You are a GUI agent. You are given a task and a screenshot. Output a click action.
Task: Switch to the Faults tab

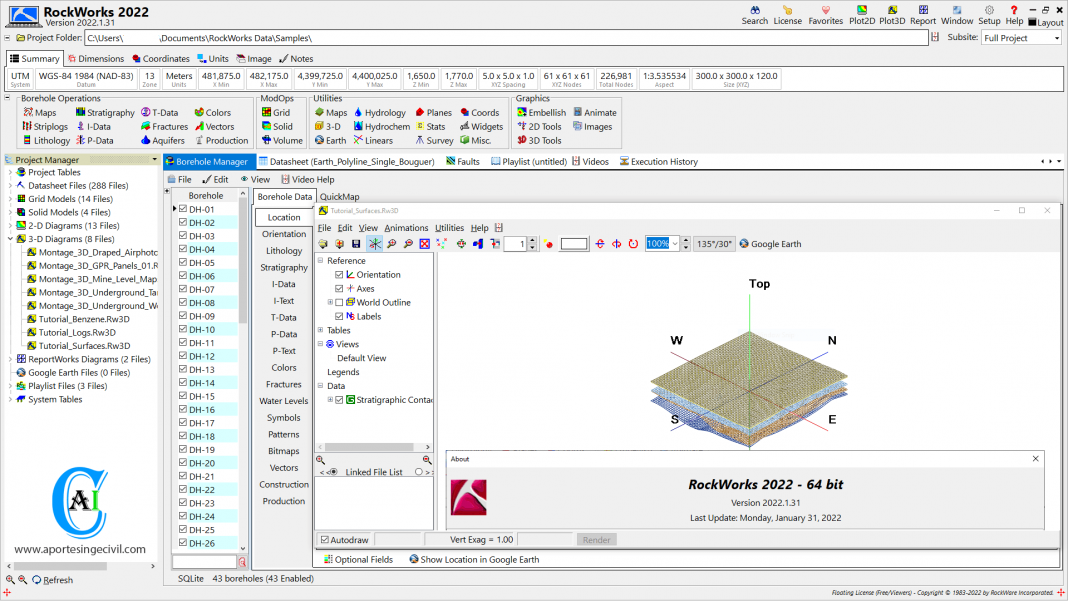point(468,161)
